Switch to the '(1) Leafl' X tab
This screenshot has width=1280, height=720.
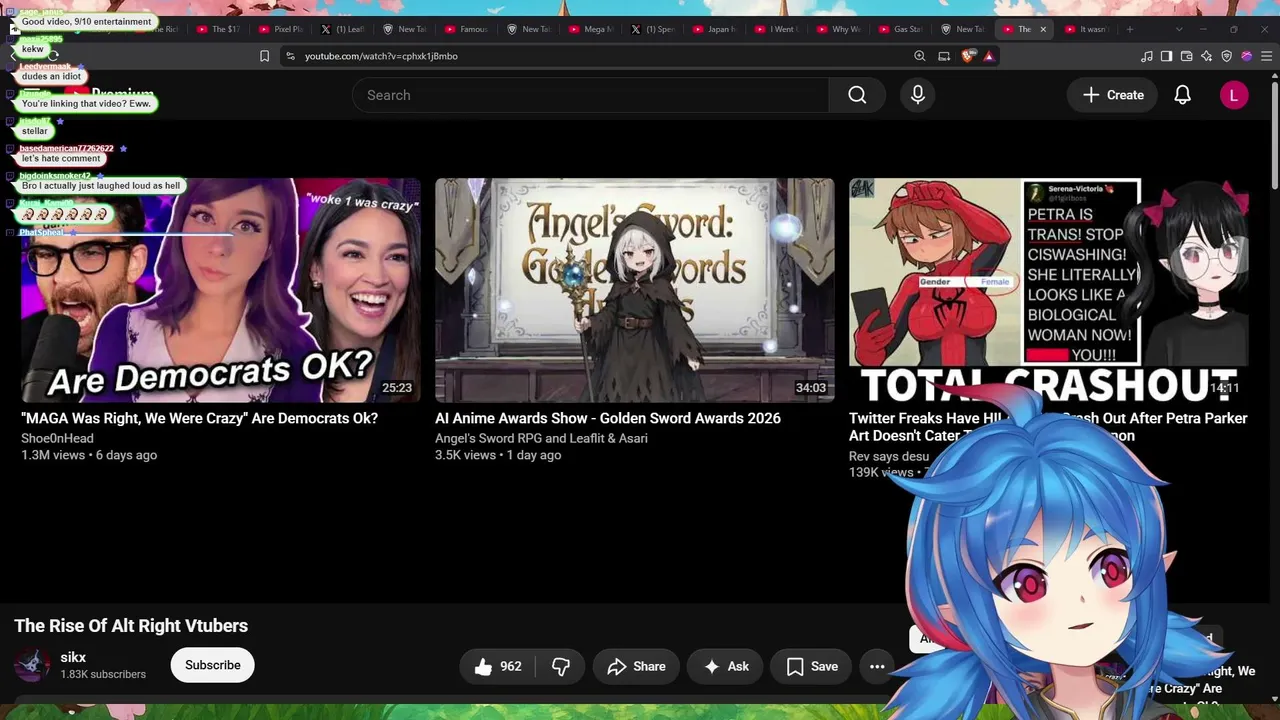[x=342, y=29]
